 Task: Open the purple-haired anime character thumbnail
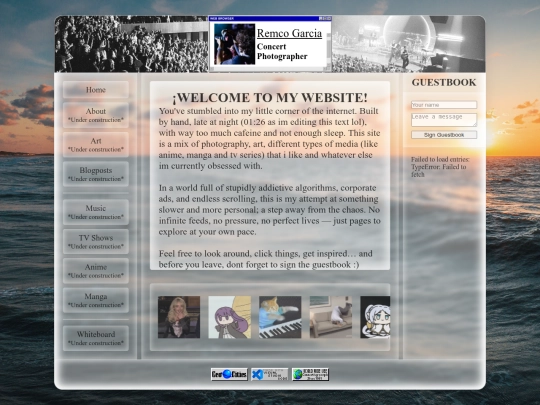(x=229, y=317)
